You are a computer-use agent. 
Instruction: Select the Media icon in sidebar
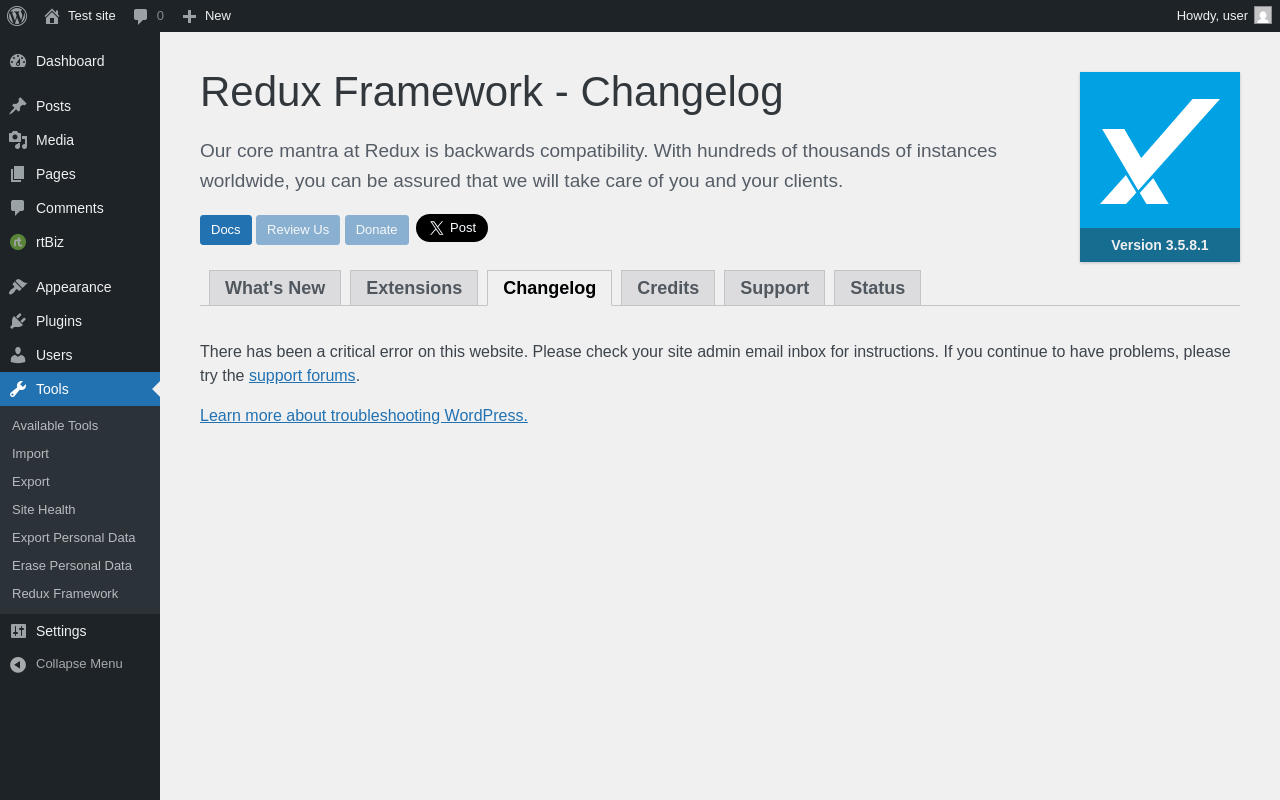point(18,140)
